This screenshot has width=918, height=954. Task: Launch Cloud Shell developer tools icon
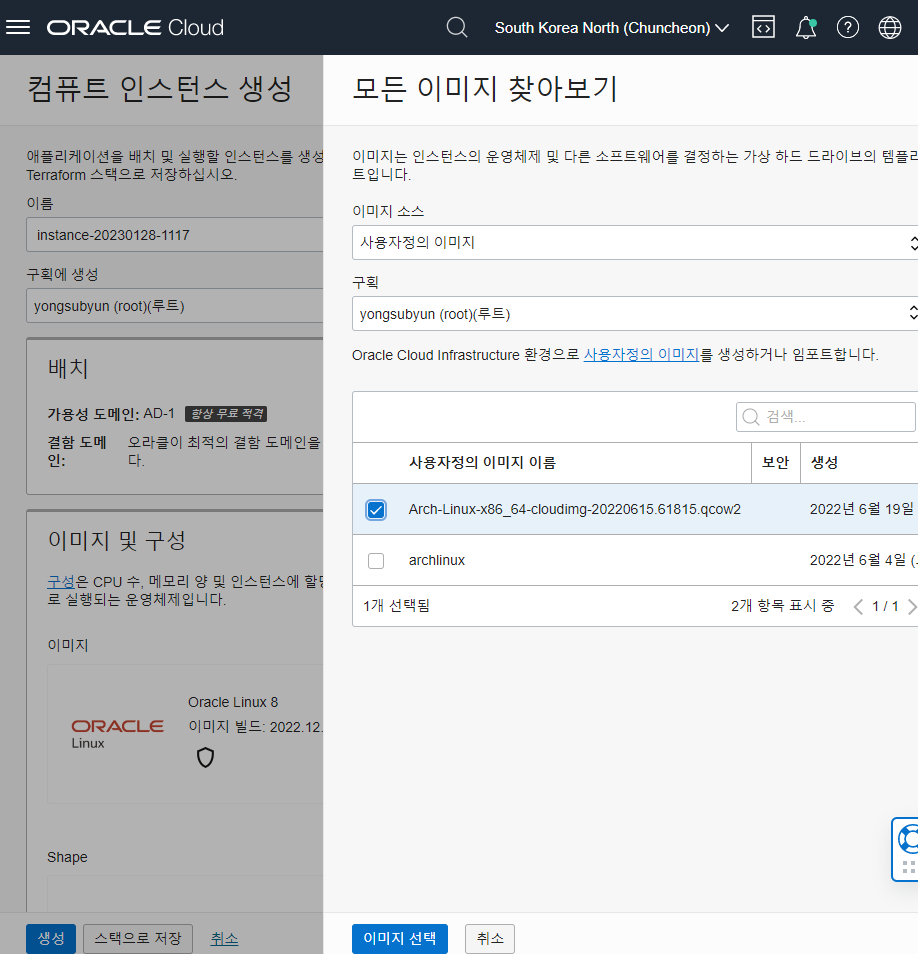point(763,27)
